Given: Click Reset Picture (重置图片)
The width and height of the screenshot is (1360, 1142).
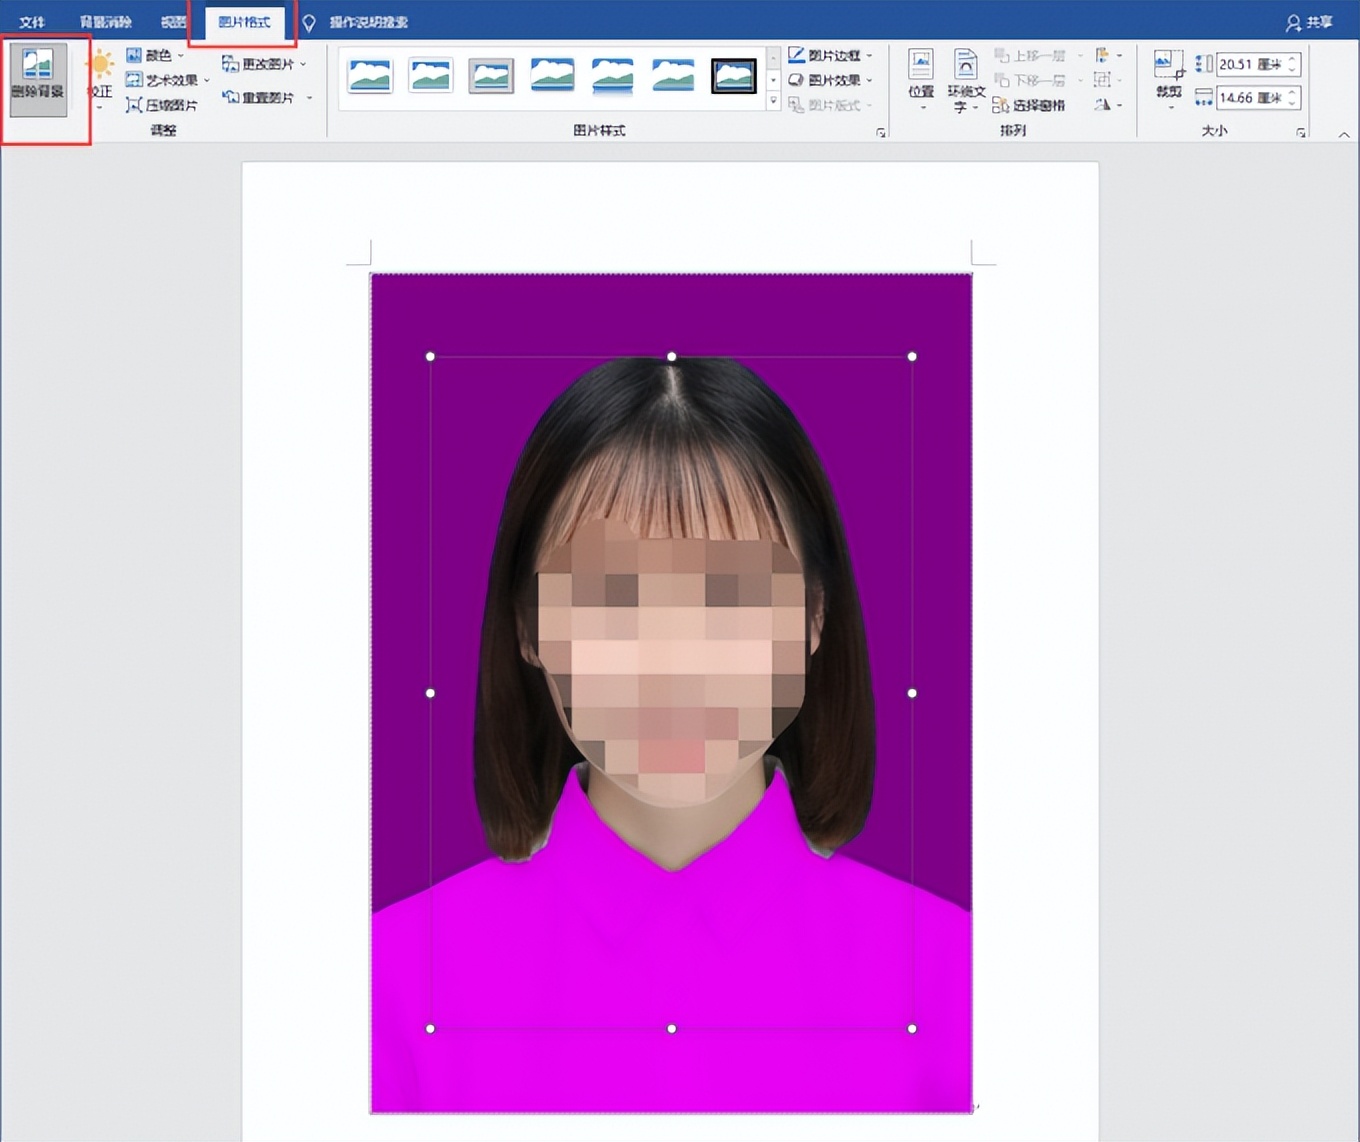Looking at the screenshot, I should [x=260, y=98].
